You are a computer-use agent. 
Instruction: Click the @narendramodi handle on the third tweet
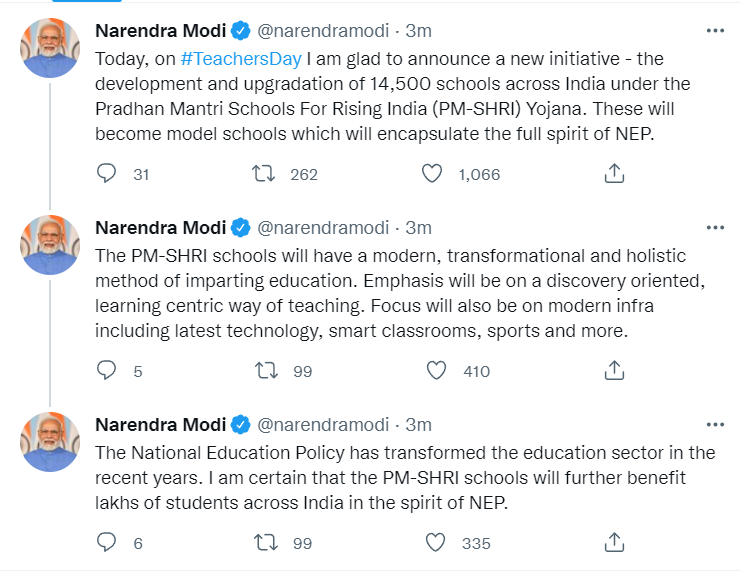pos(324,424)
